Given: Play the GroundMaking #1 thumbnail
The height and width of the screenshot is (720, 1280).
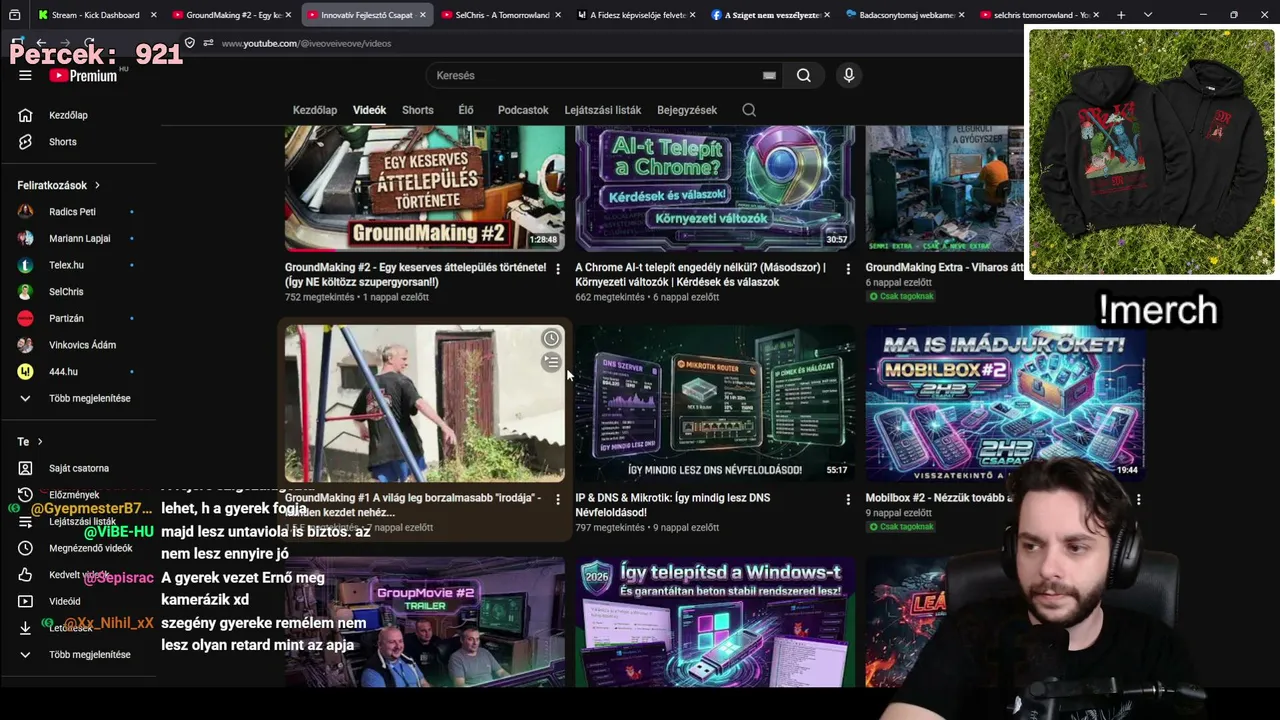Looking at the screenshot, I should coord(425,403).
